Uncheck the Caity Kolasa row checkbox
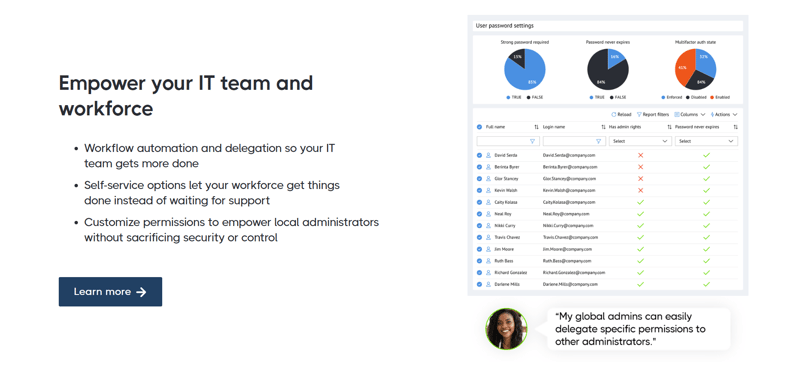Image resolution: width=800 pixels, height=372 pixels. tap(479, 202)
